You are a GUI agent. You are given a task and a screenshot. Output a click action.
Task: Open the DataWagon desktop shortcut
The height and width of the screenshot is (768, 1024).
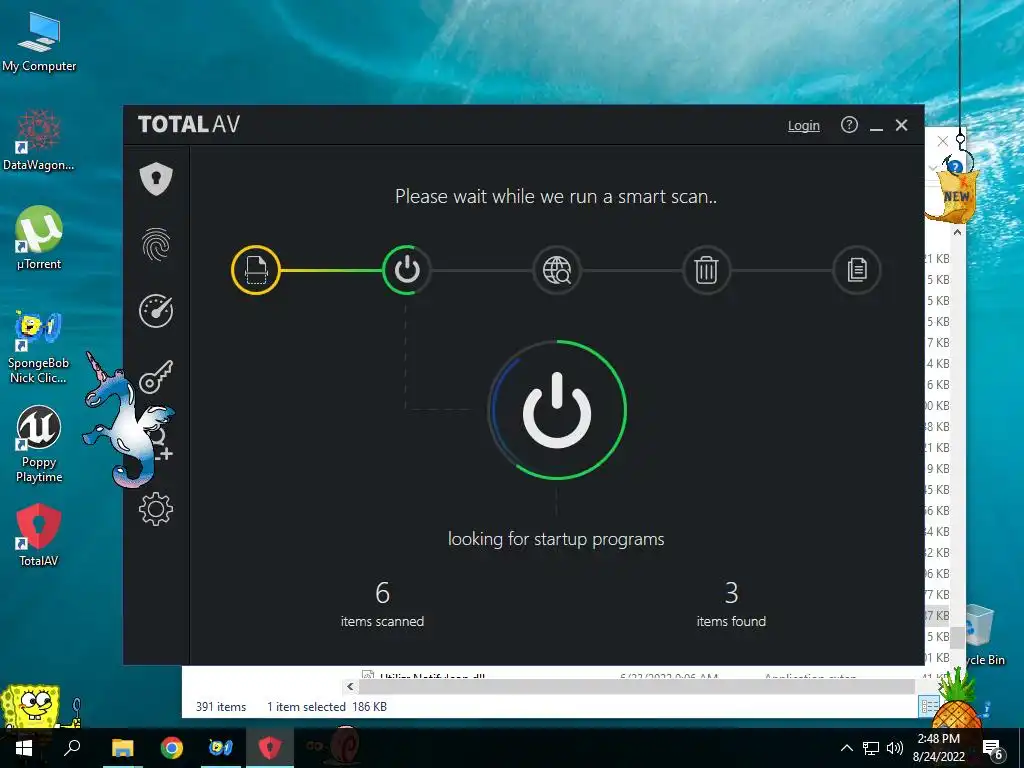pyautogui.click(x=39, y=140)
